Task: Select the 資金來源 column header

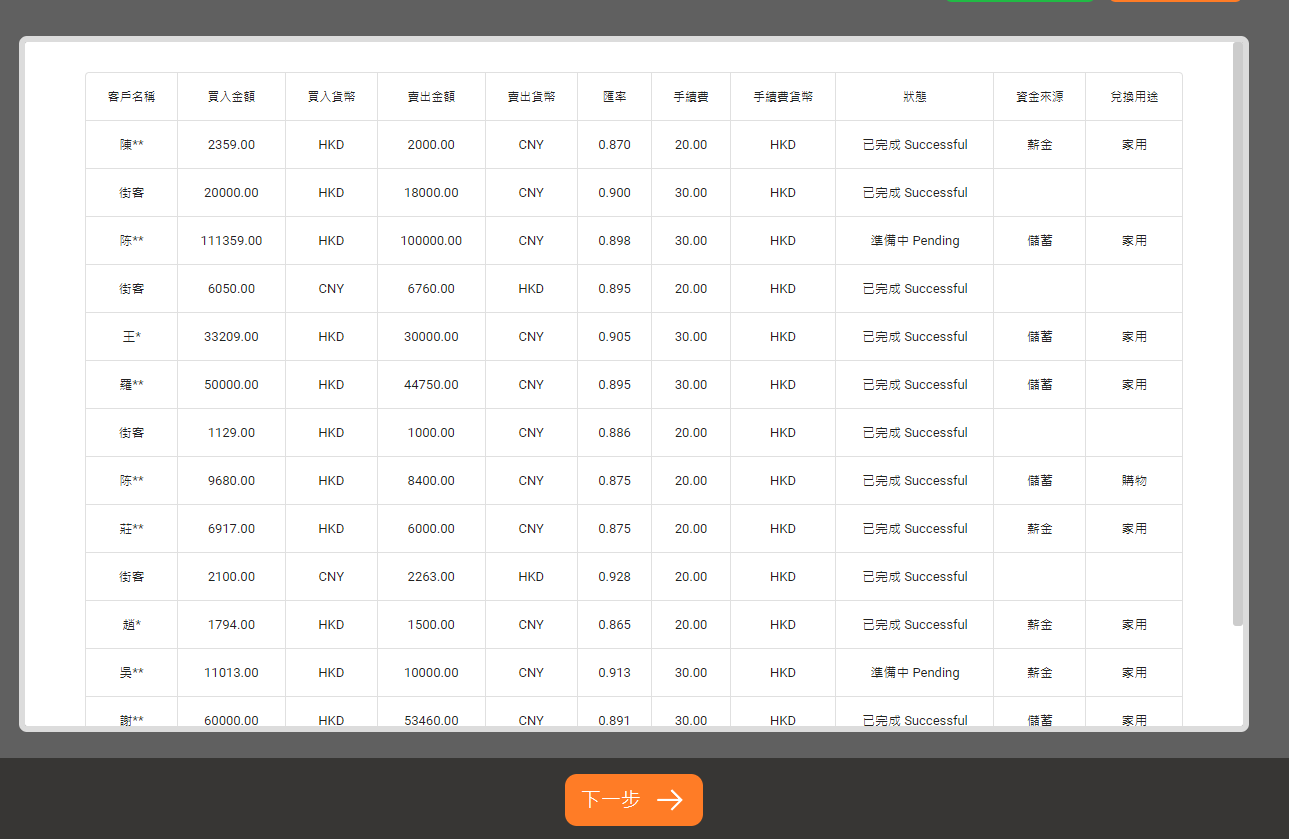Action: point(1039,97)
